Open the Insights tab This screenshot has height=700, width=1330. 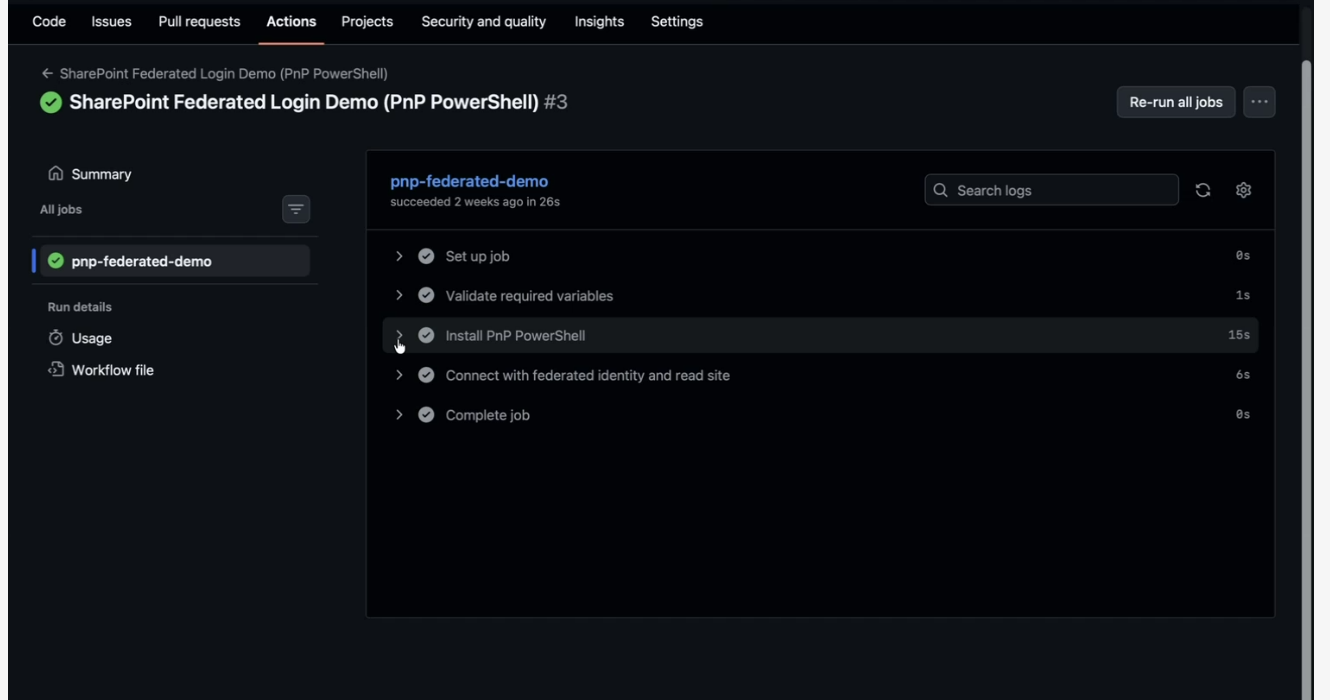599,21
